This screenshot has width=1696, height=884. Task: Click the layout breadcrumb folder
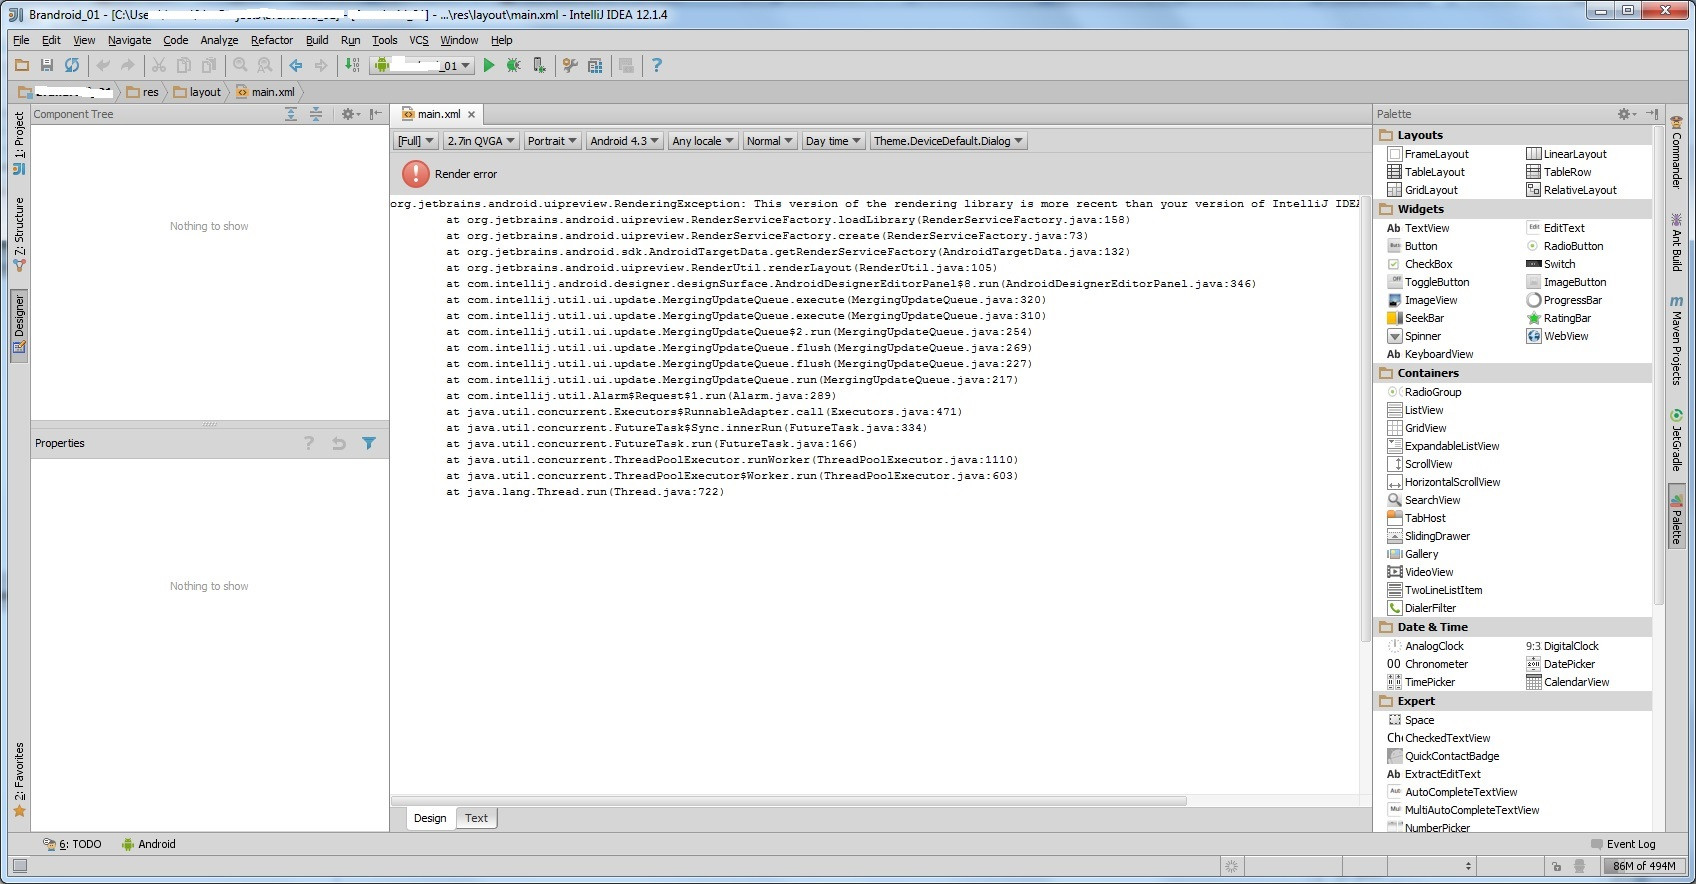coord(198,92)
